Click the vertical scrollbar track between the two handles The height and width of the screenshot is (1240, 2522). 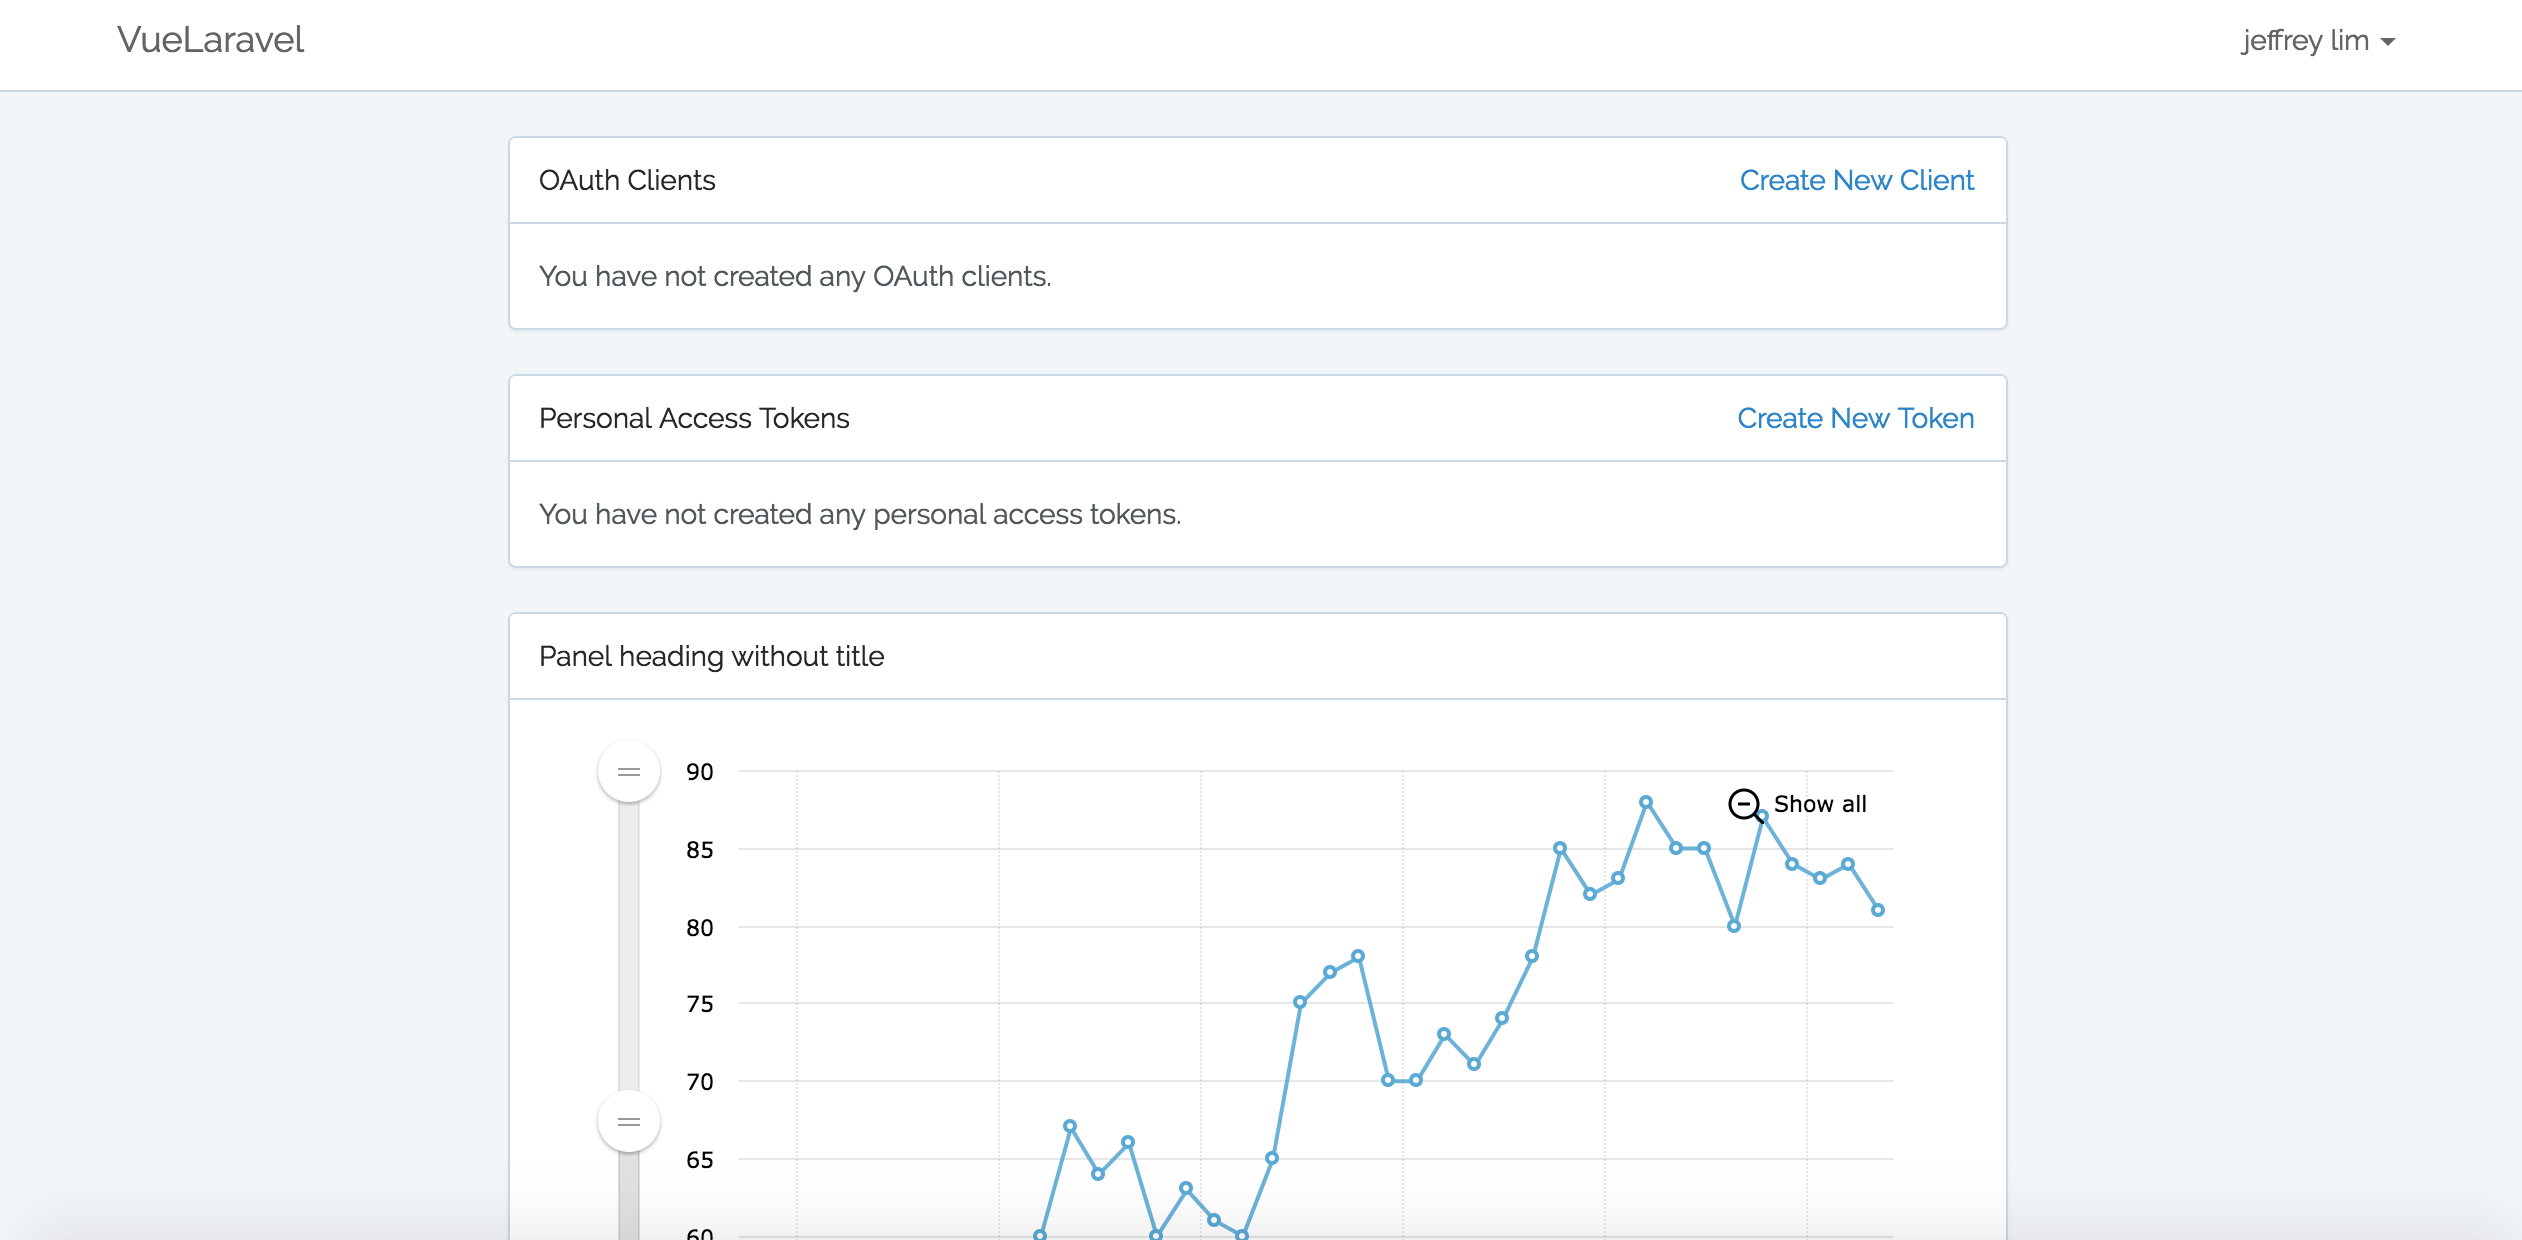(628, 945)
